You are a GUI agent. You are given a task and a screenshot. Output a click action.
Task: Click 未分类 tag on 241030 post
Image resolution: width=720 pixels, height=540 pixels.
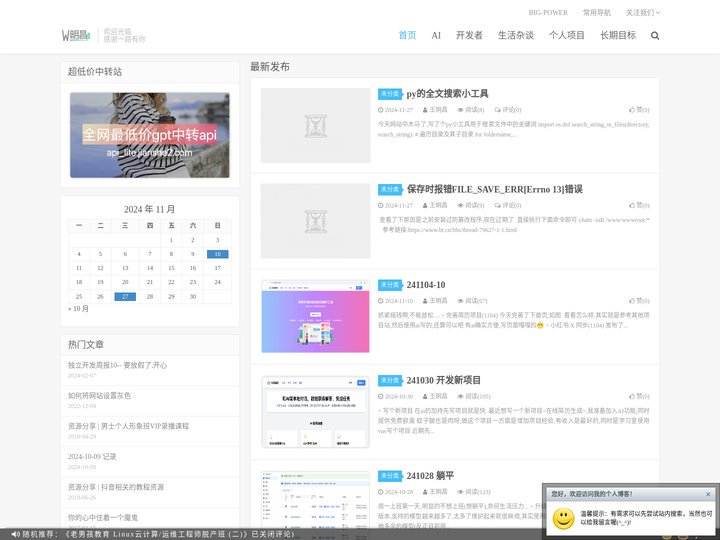[390, 380]
